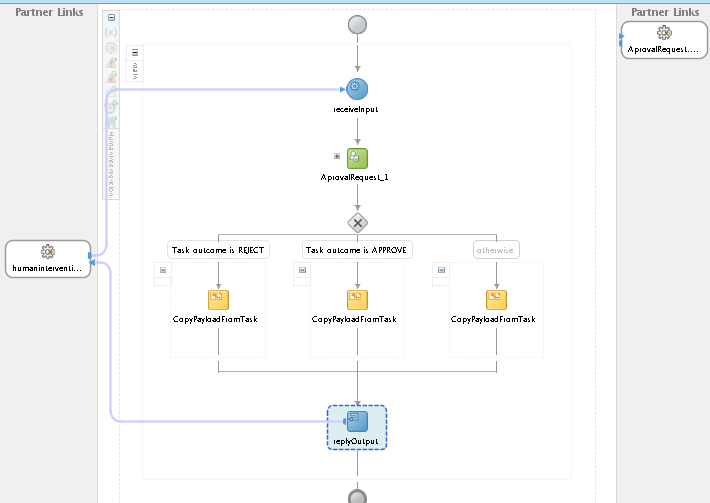
Task: Select the 'Task outcome is APPROVE' condition
Action: click(x=357, y=250)
